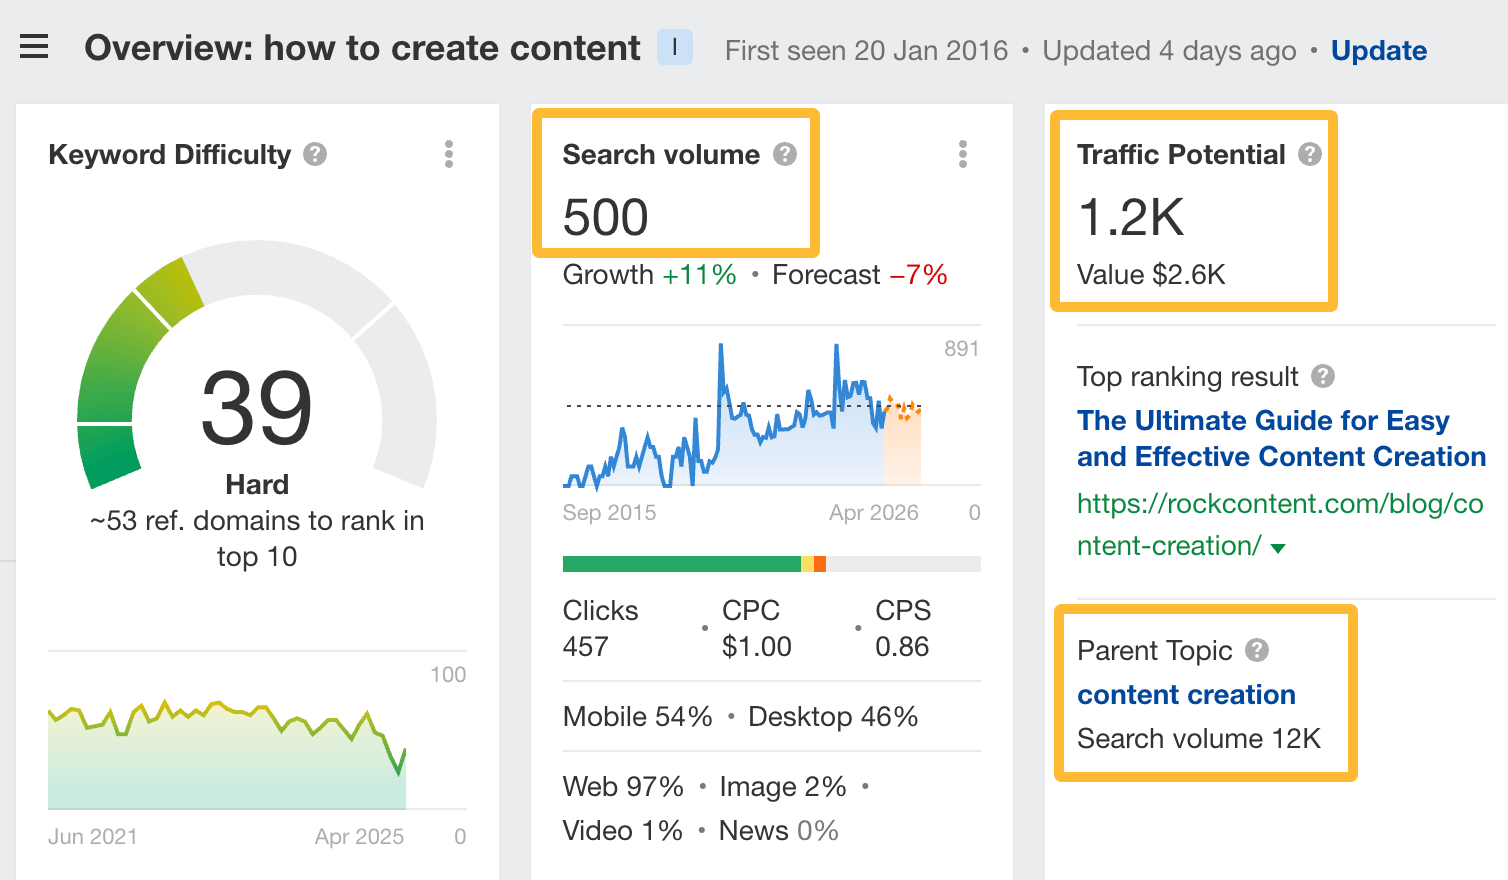Viewport: 1508px width, 880px height.
Task: Click the info badge next to the keyword title
Action: click(674, 48)
